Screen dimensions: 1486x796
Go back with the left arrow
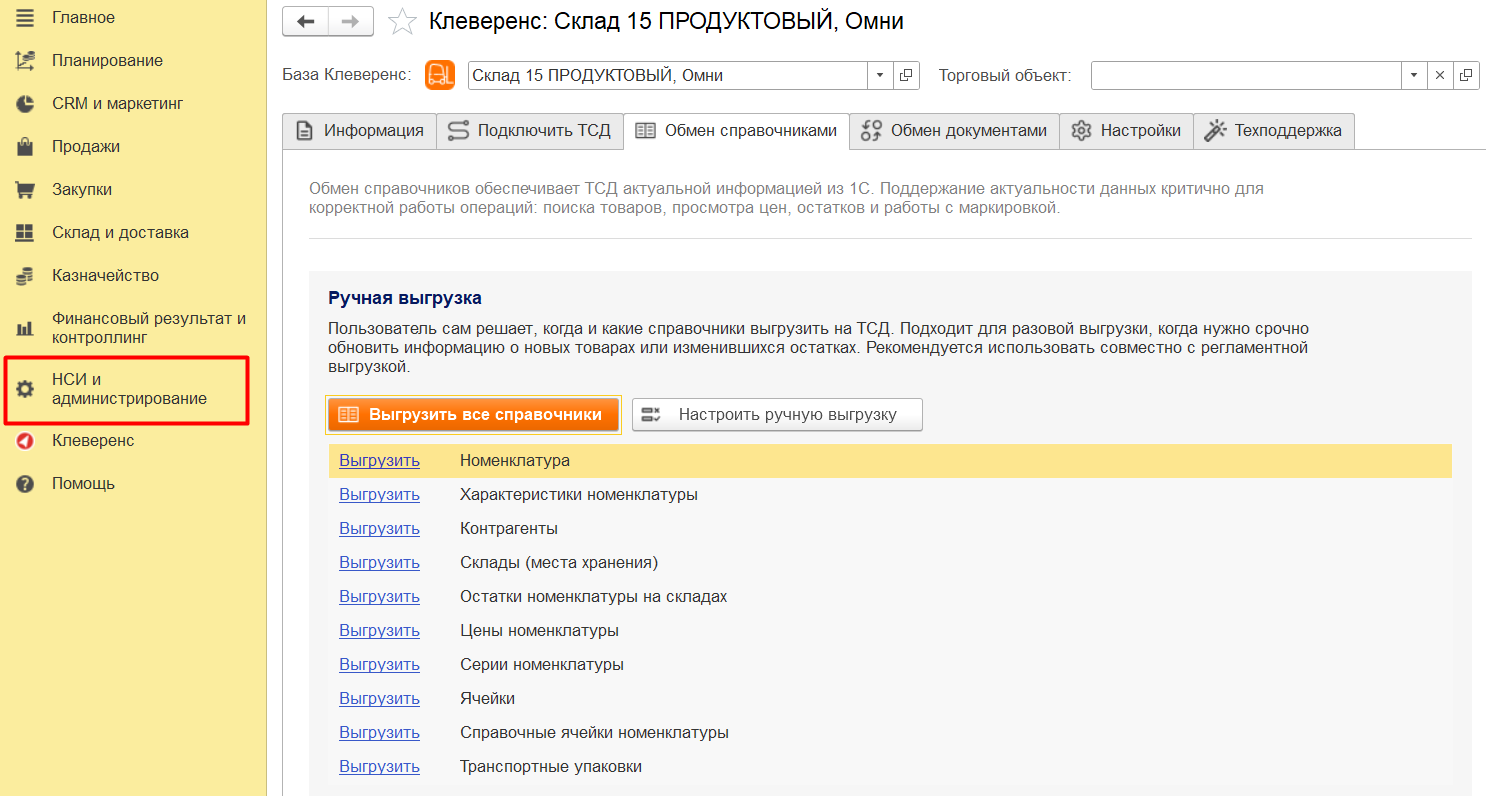click(306, 21)
